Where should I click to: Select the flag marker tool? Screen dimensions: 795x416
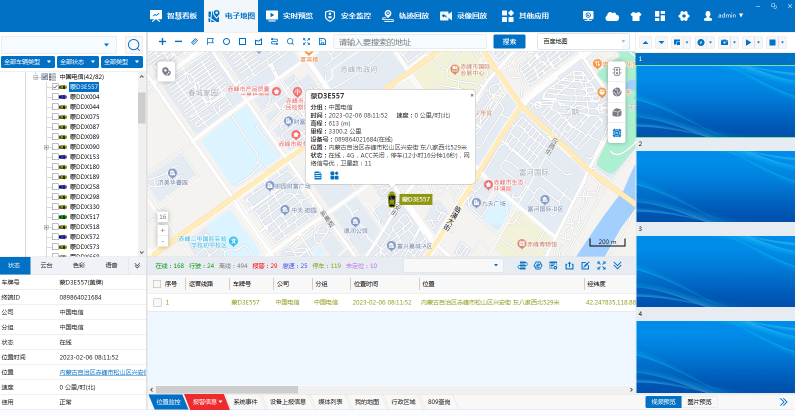[x=210, y=42]
